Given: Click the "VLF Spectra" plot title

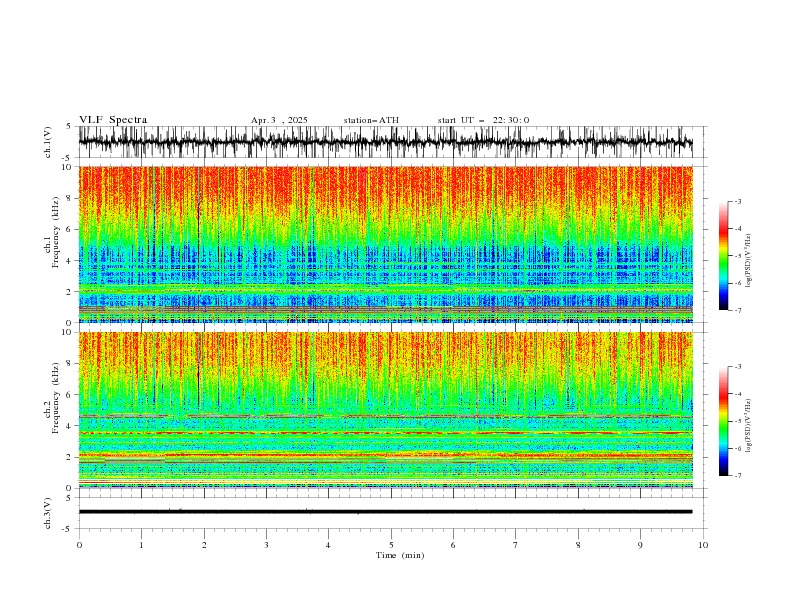Looking at the screenshot, I should (x=113, y=120).
